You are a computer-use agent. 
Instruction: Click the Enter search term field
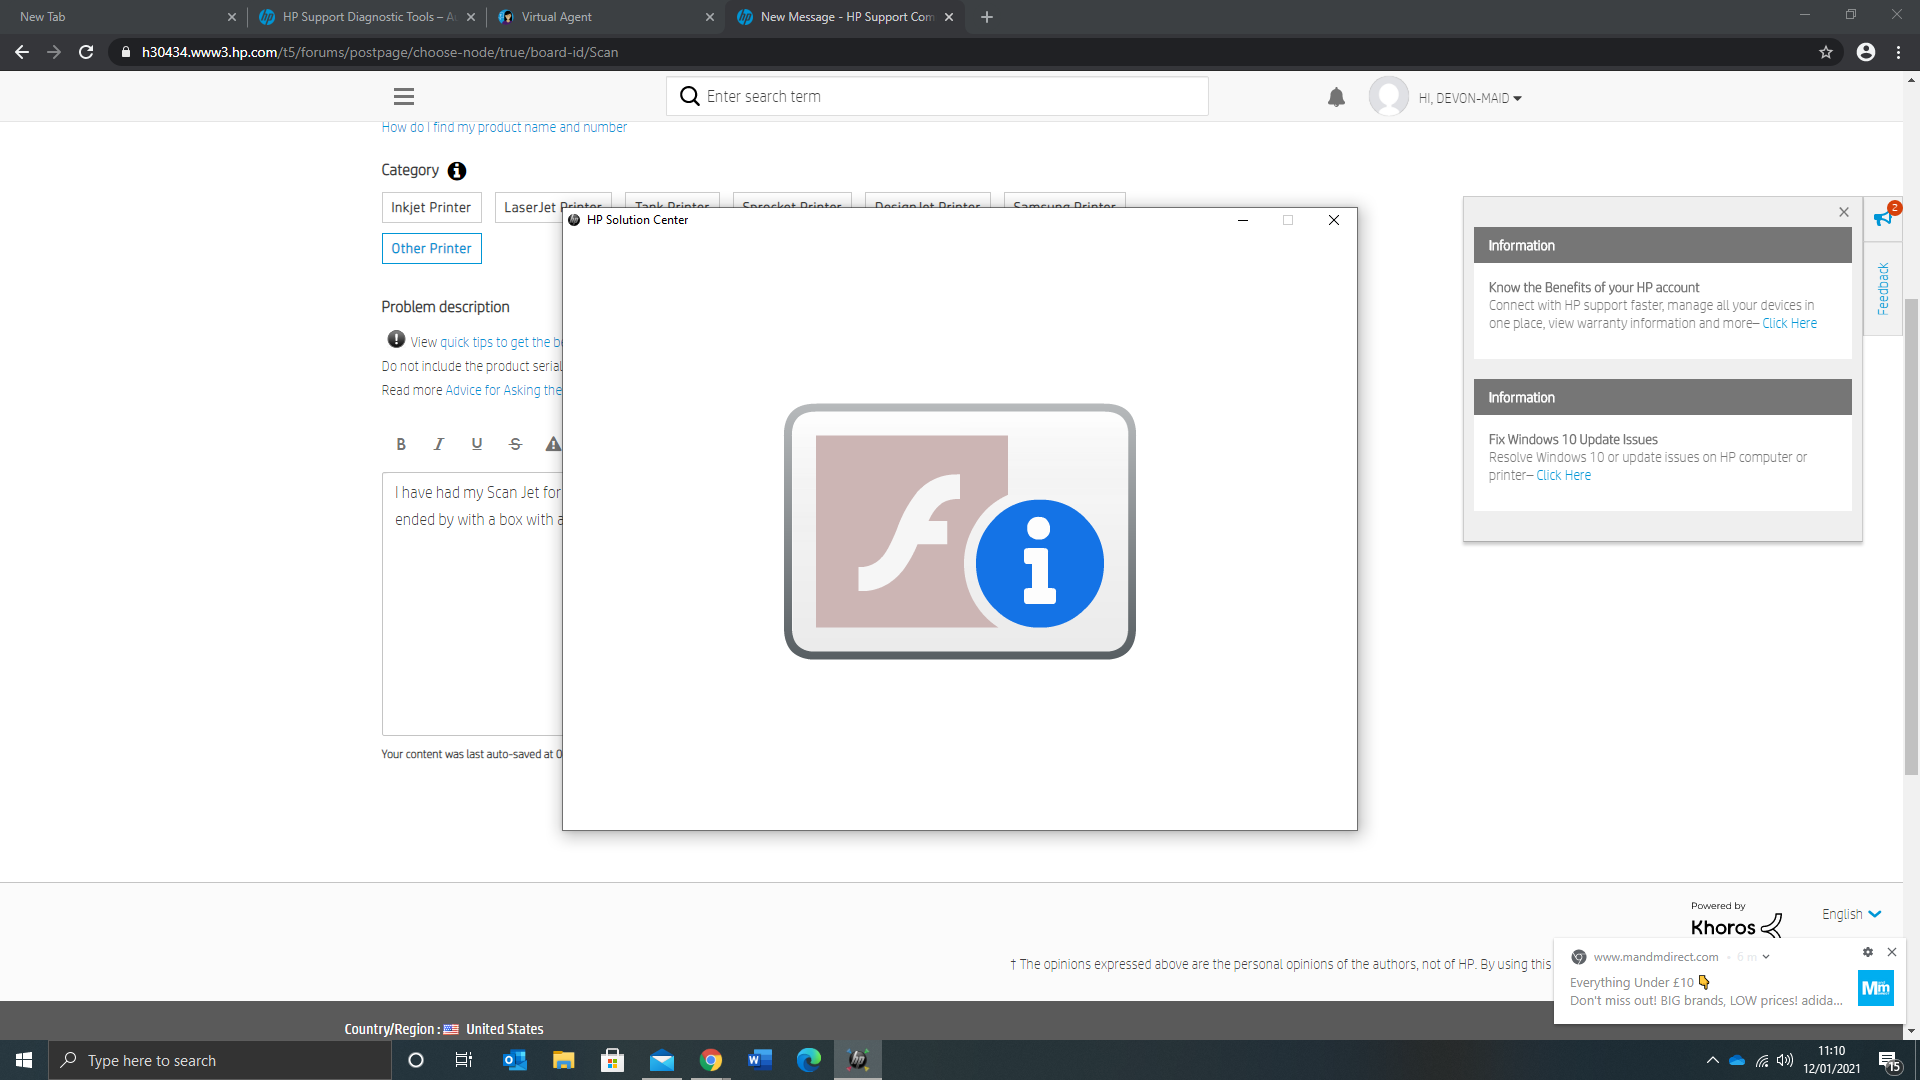click(x=950, y=96)
